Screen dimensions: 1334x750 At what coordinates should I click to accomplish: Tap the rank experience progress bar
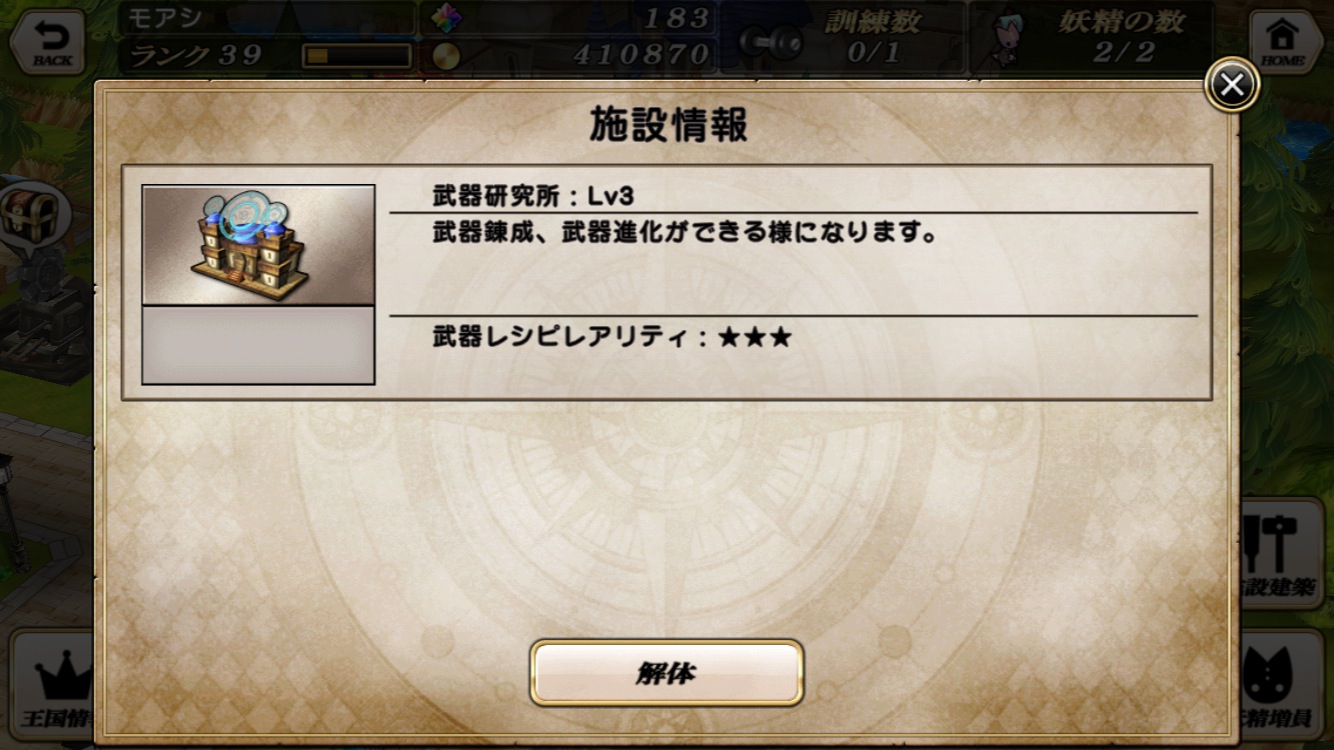tap(357, 56)
